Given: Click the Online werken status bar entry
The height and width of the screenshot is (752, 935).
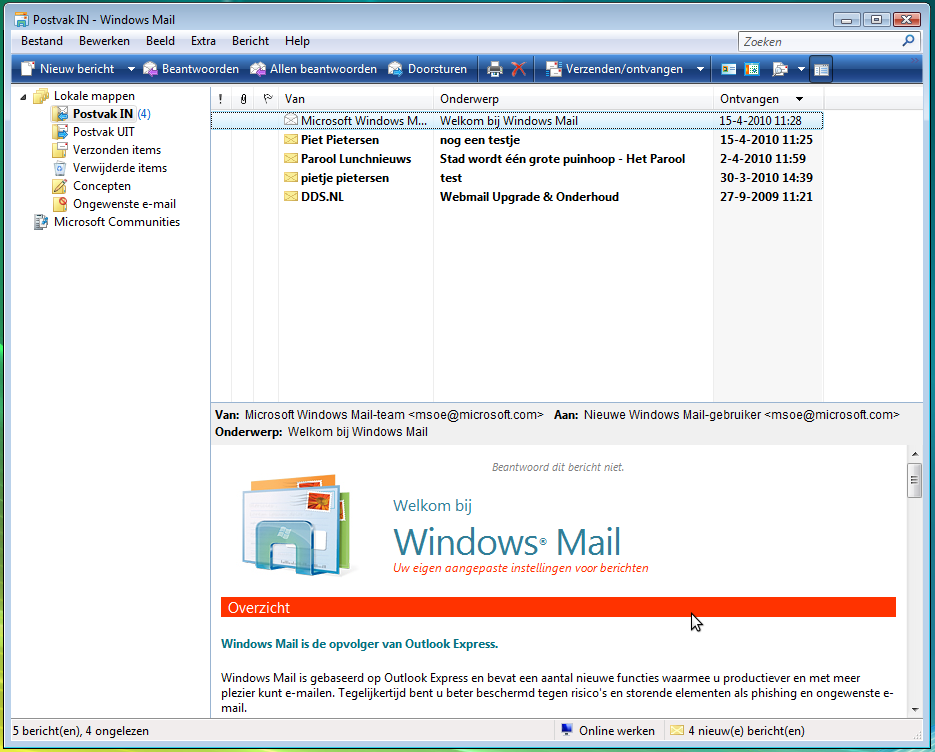Looking at the screenshot, I should [609, 731].
